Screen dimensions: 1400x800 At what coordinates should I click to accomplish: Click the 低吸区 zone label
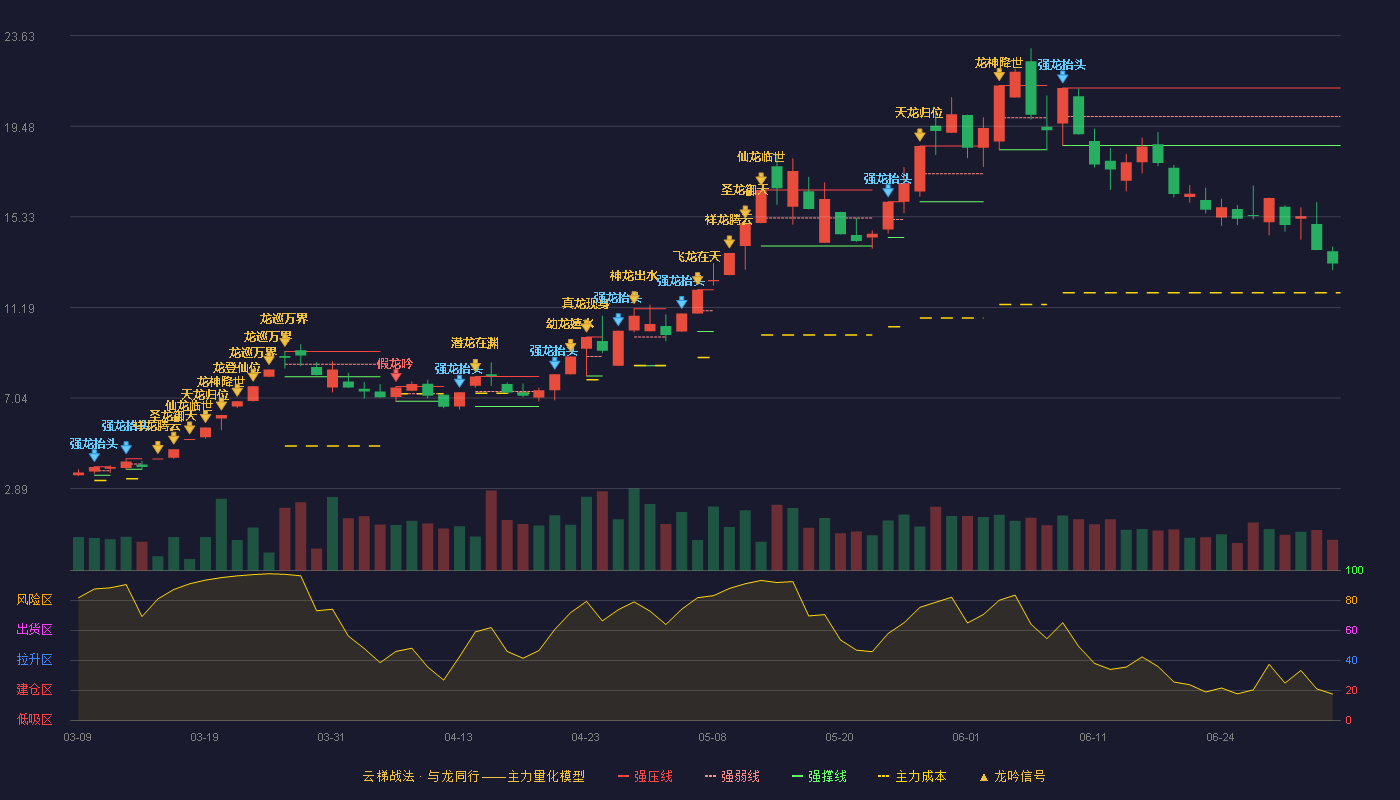pyautogui.click(x=34, y=719)
